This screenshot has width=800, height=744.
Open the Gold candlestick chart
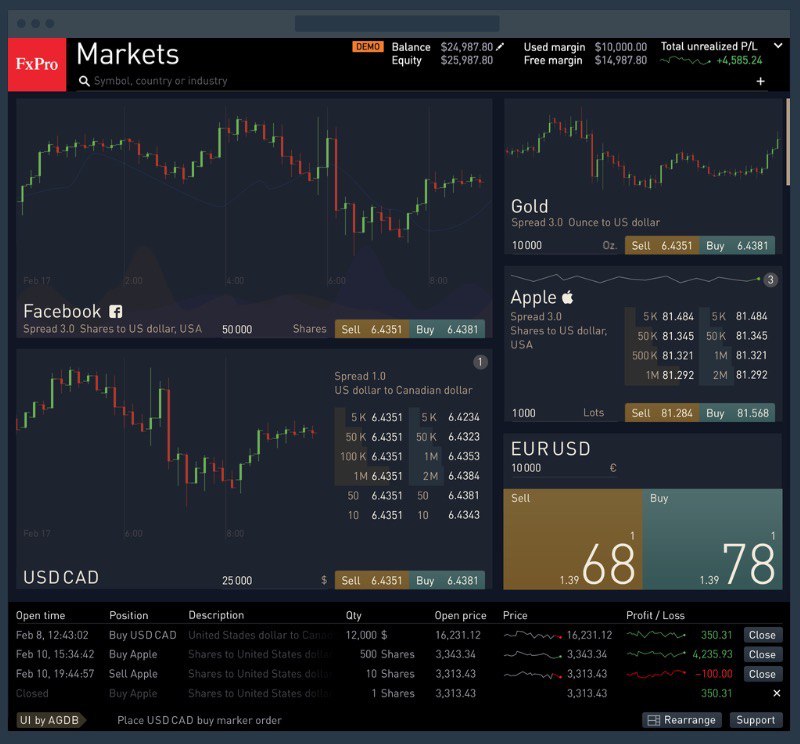pos(643,148)
